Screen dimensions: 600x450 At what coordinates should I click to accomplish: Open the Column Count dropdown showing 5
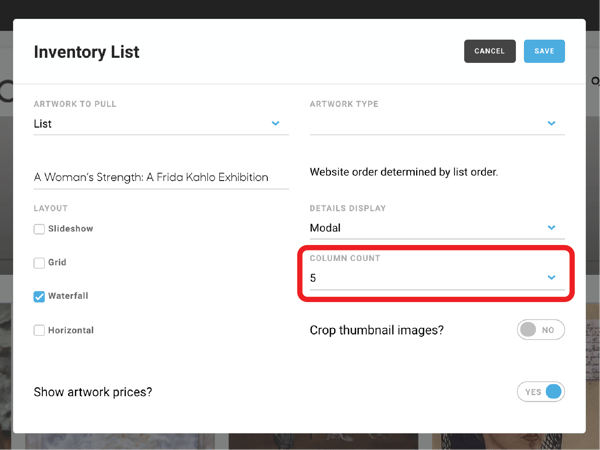coord(437,278)
